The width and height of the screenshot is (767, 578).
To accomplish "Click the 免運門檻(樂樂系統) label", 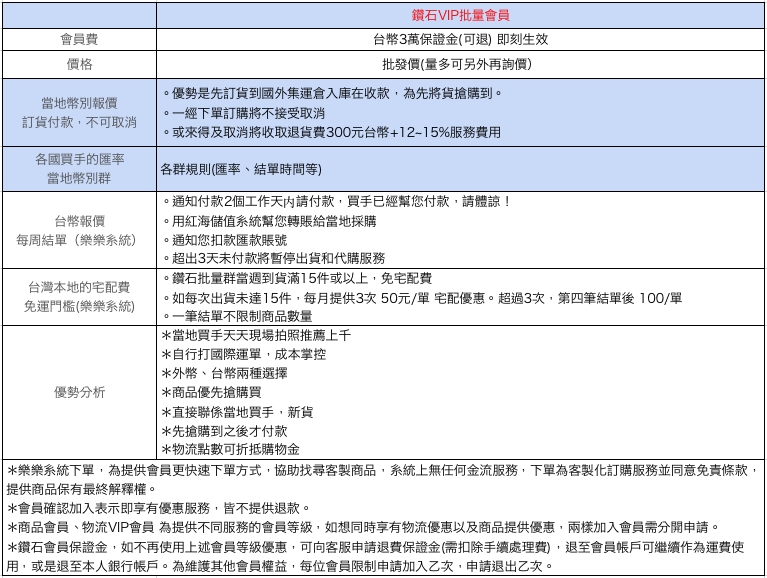I will click(x=79, y=306).
